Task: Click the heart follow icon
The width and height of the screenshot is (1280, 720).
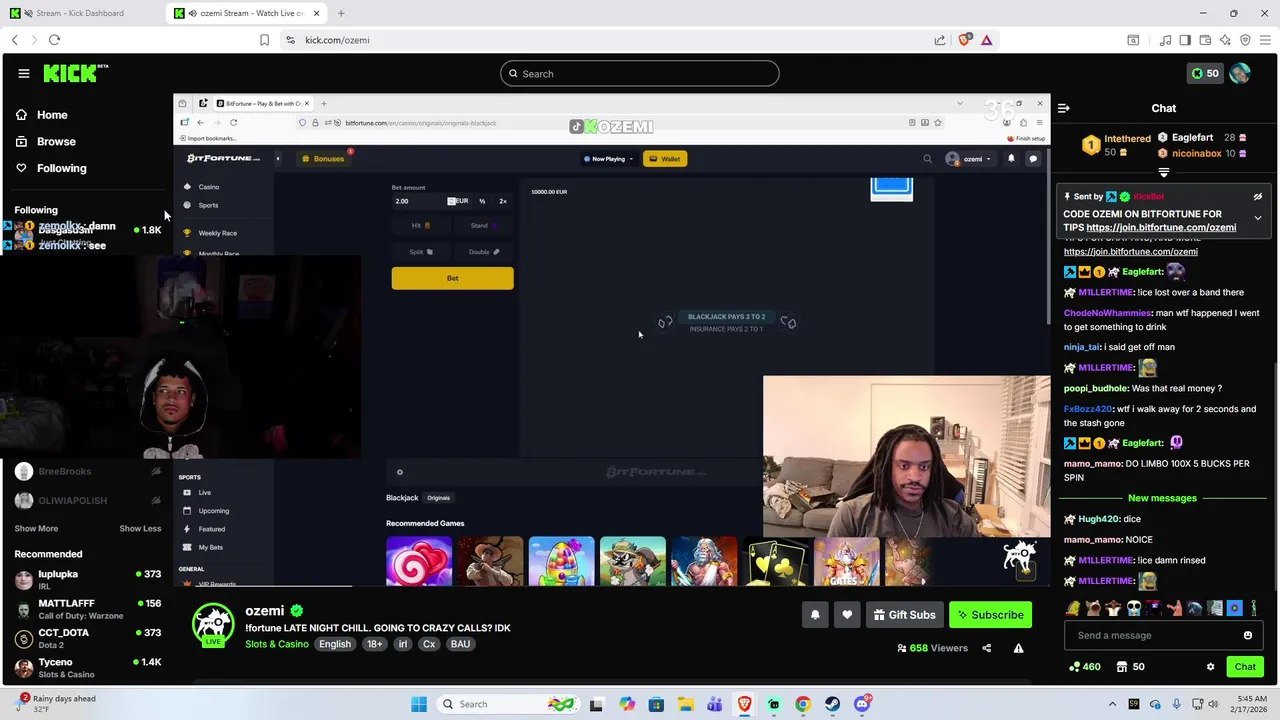Action: point(847,615)
